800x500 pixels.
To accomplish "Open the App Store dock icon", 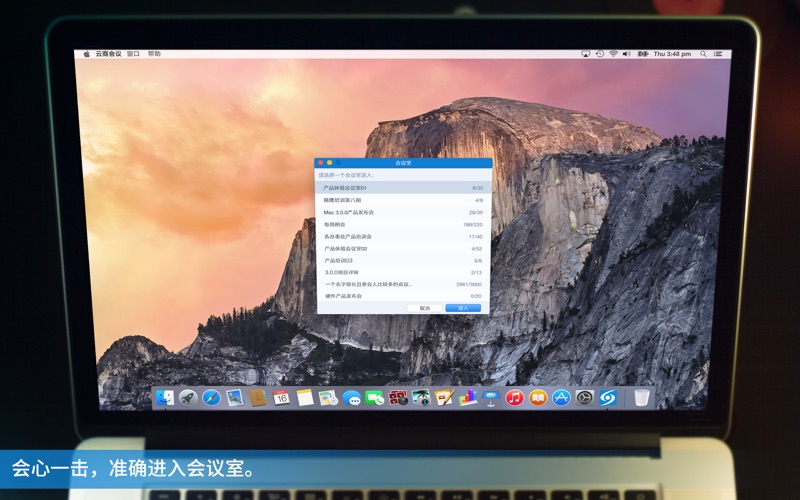I will coord(561,397).
